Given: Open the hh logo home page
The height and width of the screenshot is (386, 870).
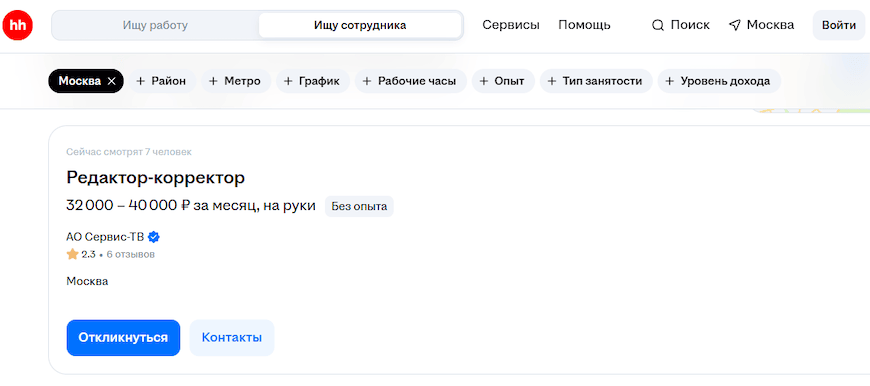Looking at the screenshot, I should tap(18, 26).
